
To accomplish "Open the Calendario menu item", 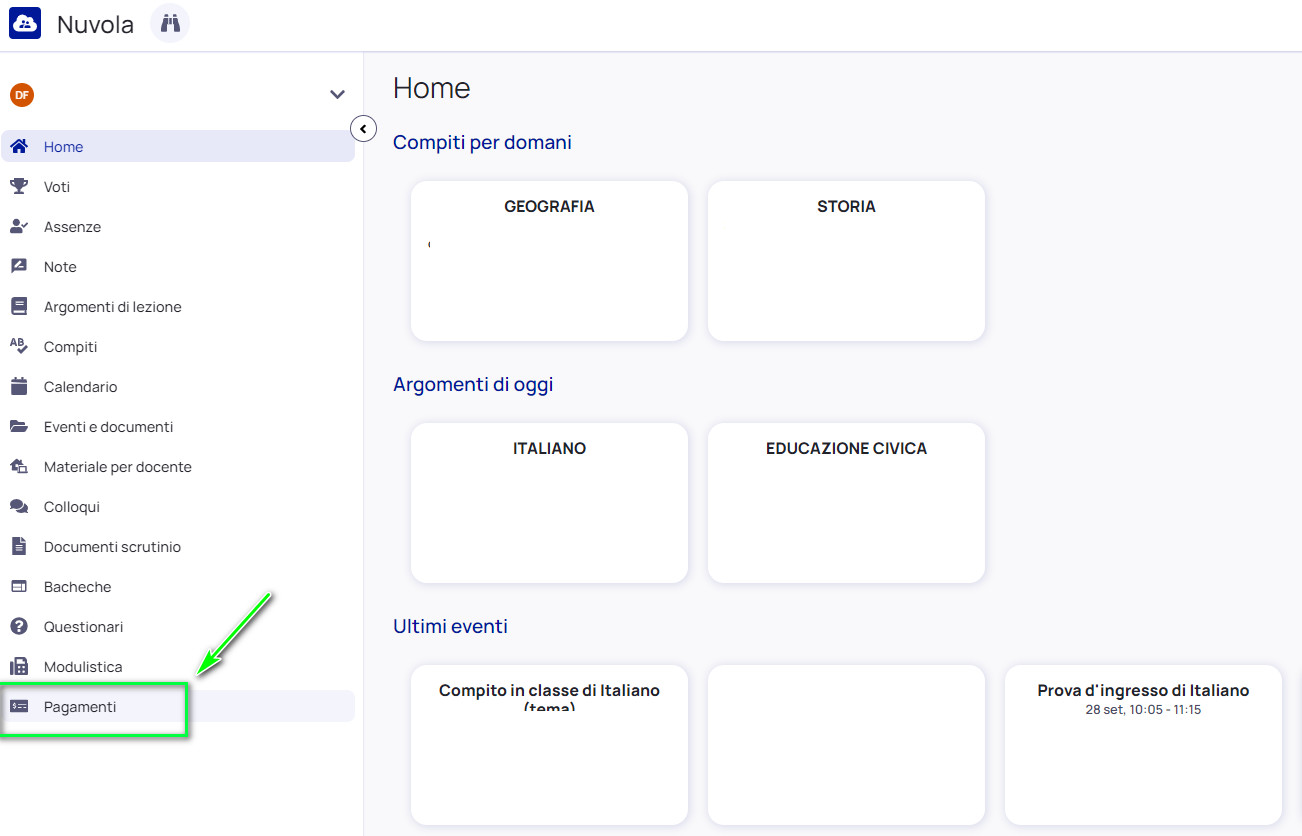I will 178,386.
